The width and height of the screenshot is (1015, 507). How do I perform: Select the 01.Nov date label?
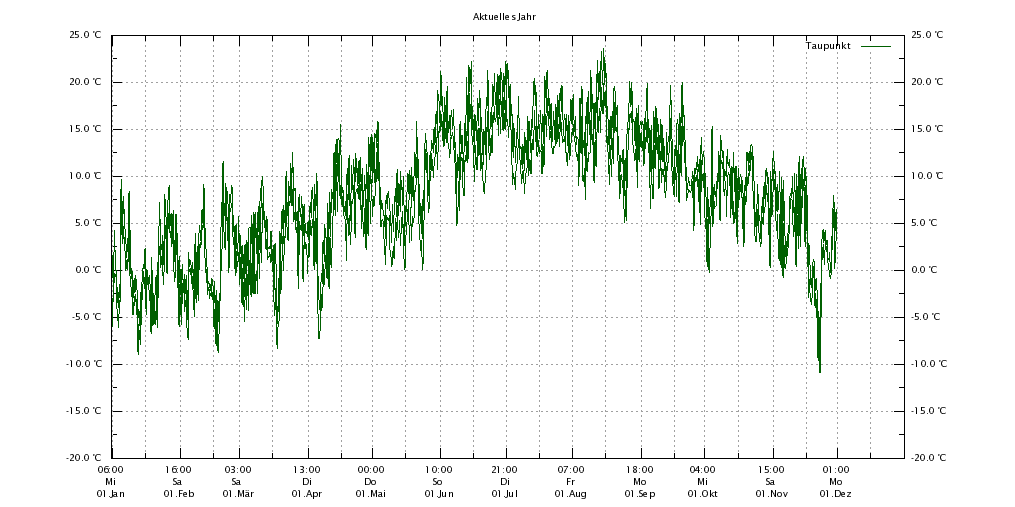coord(770,494)
